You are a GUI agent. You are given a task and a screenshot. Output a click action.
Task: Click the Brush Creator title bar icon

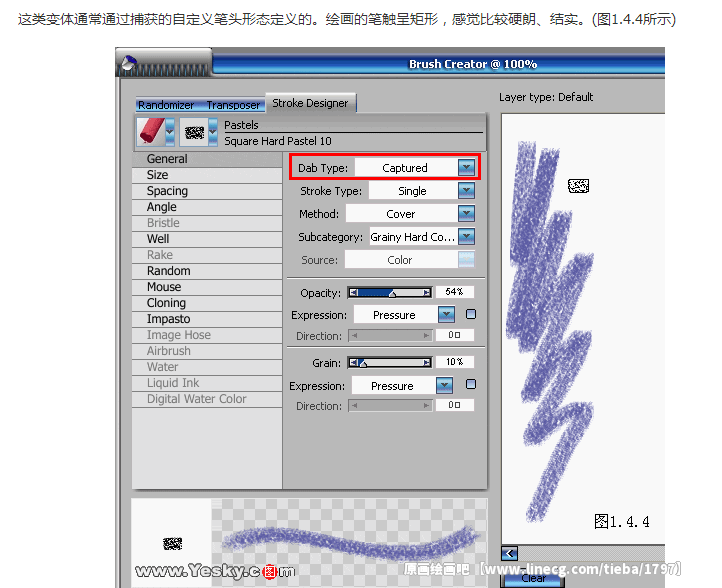coord(128,64)
